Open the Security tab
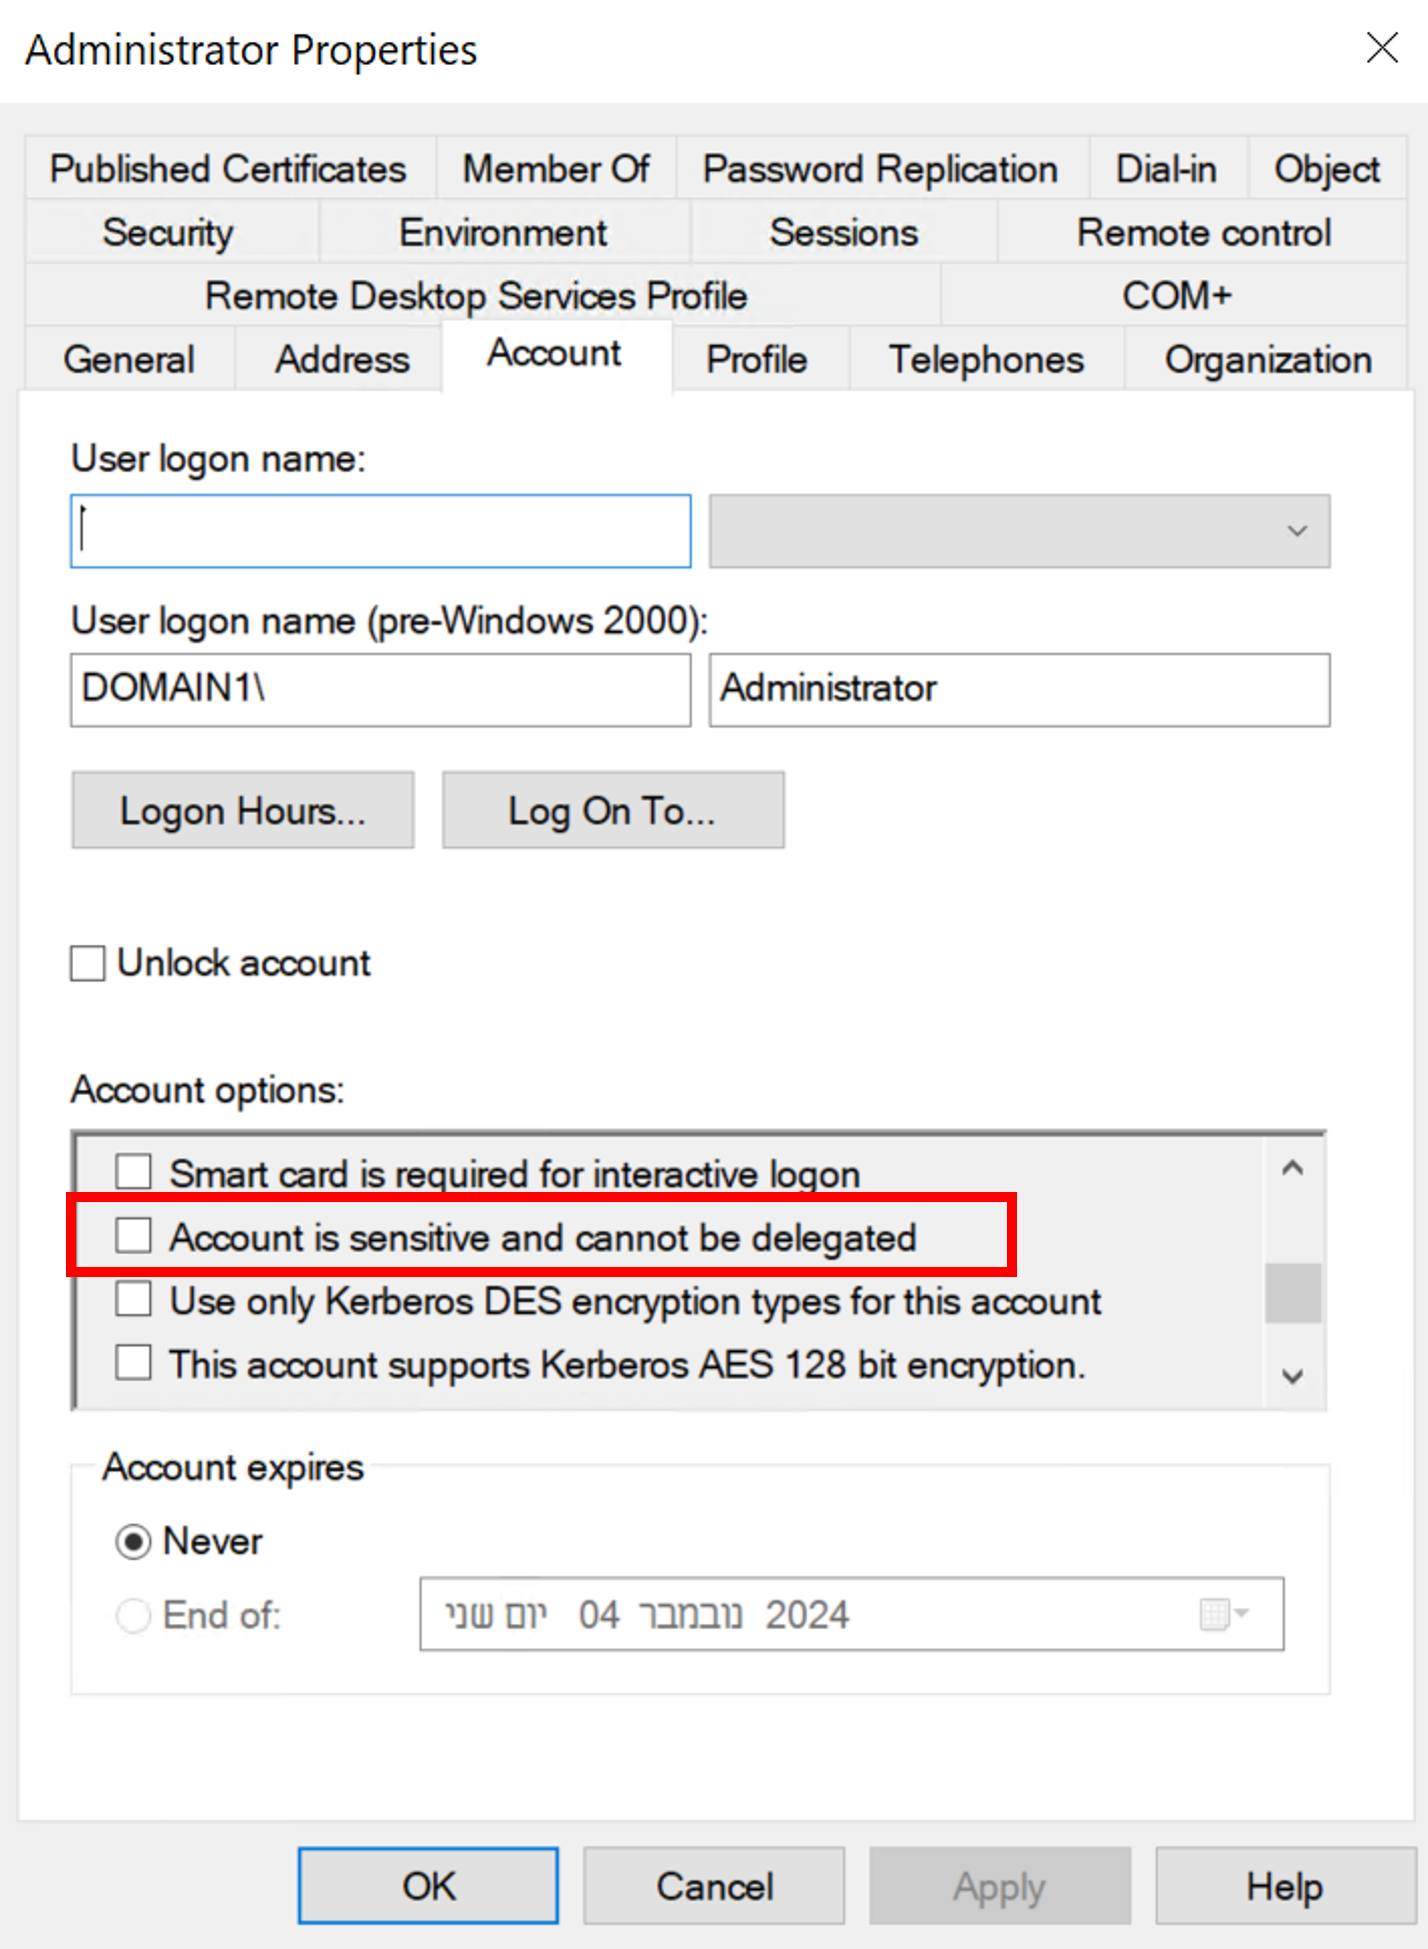Image resolution: width=1428 pixels, height=1949 pixels. pos(168,233)
